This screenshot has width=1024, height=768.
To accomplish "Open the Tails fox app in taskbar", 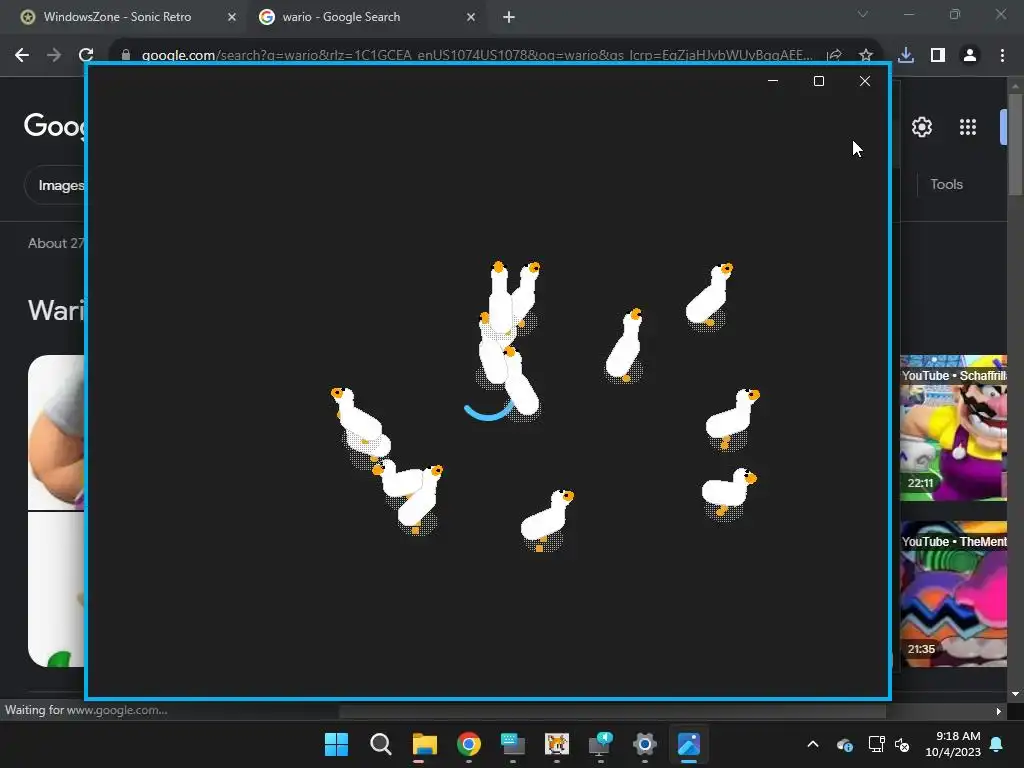I will tap(557, 744).
